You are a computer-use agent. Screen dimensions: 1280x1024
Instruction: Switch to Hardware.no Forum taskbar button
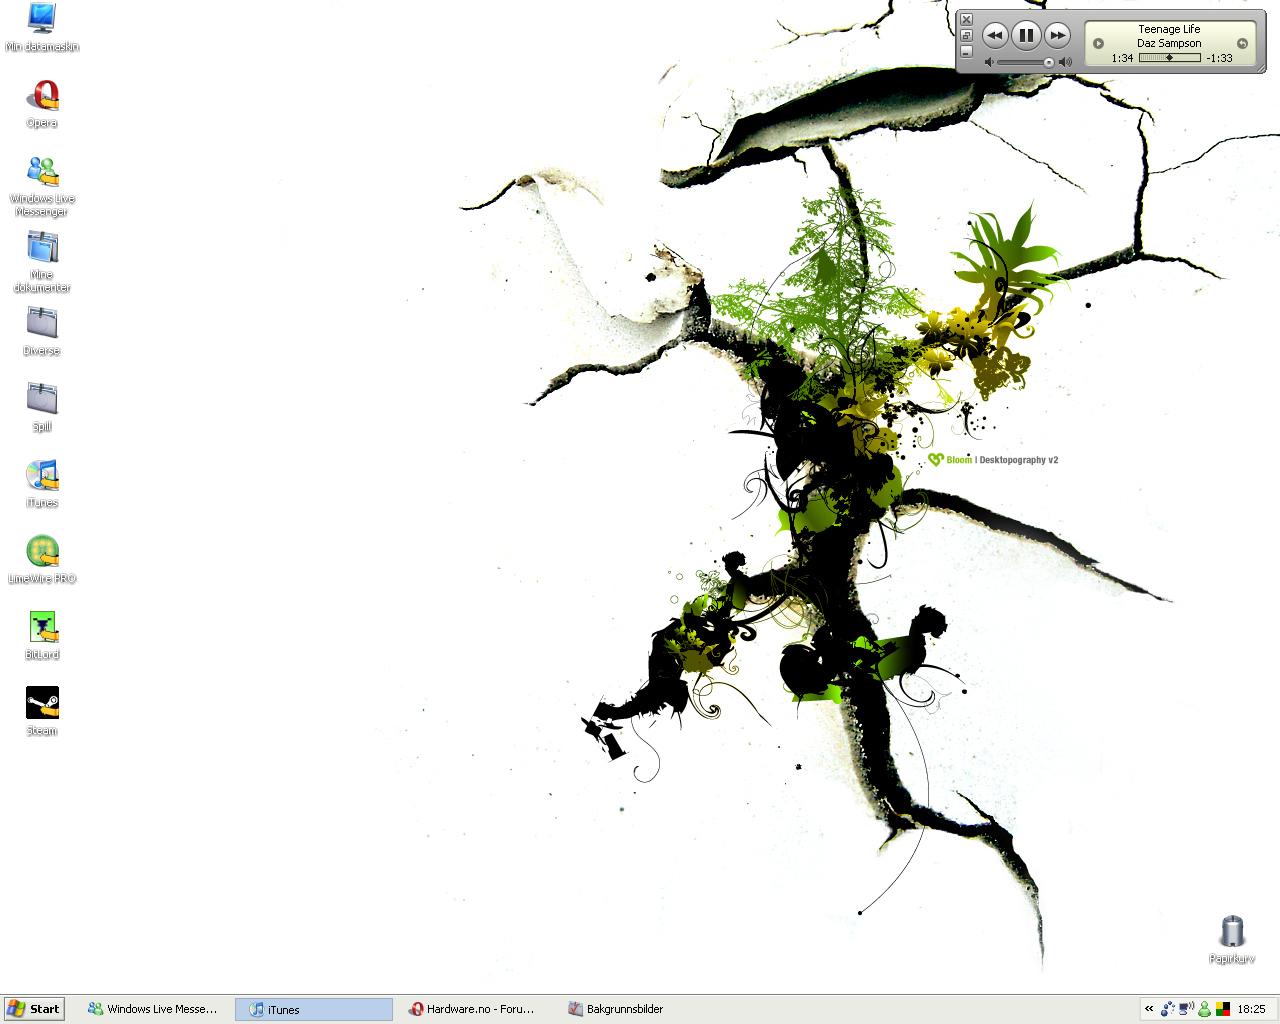click(x=472, y=1009)
